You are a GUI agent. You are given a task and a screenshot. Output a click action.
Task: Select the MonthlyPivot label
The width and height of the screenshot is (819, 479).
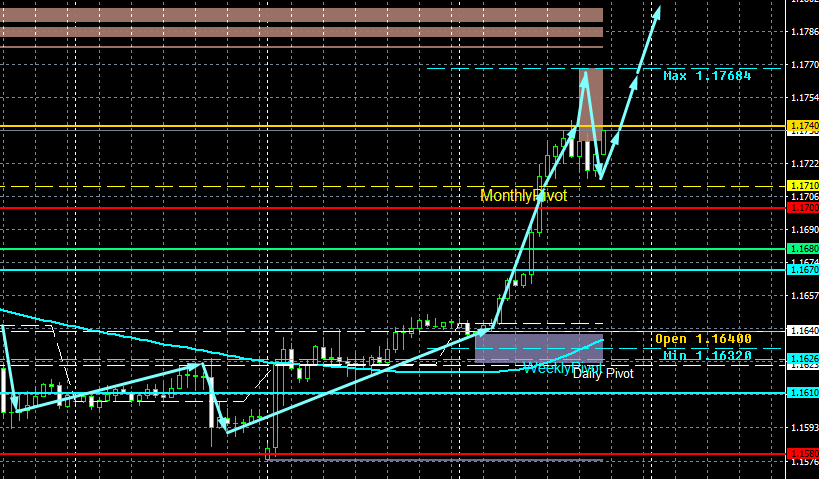click(x=523, y=196)
